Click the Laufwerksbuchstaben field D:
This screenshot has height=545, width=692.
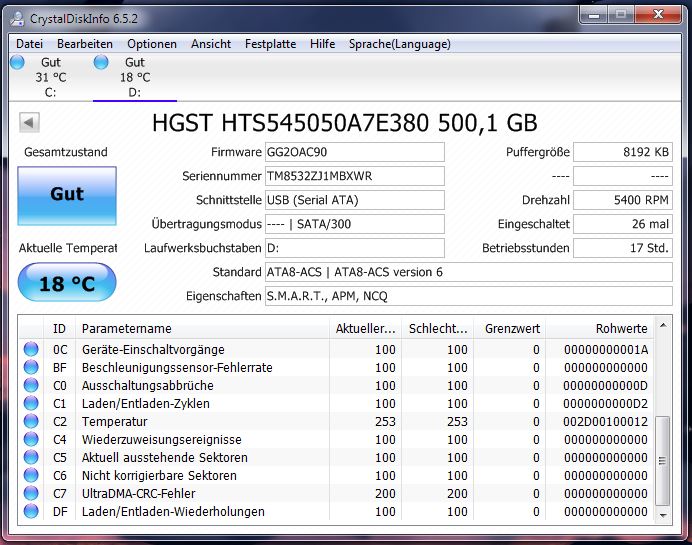click(x=354, y=248)
